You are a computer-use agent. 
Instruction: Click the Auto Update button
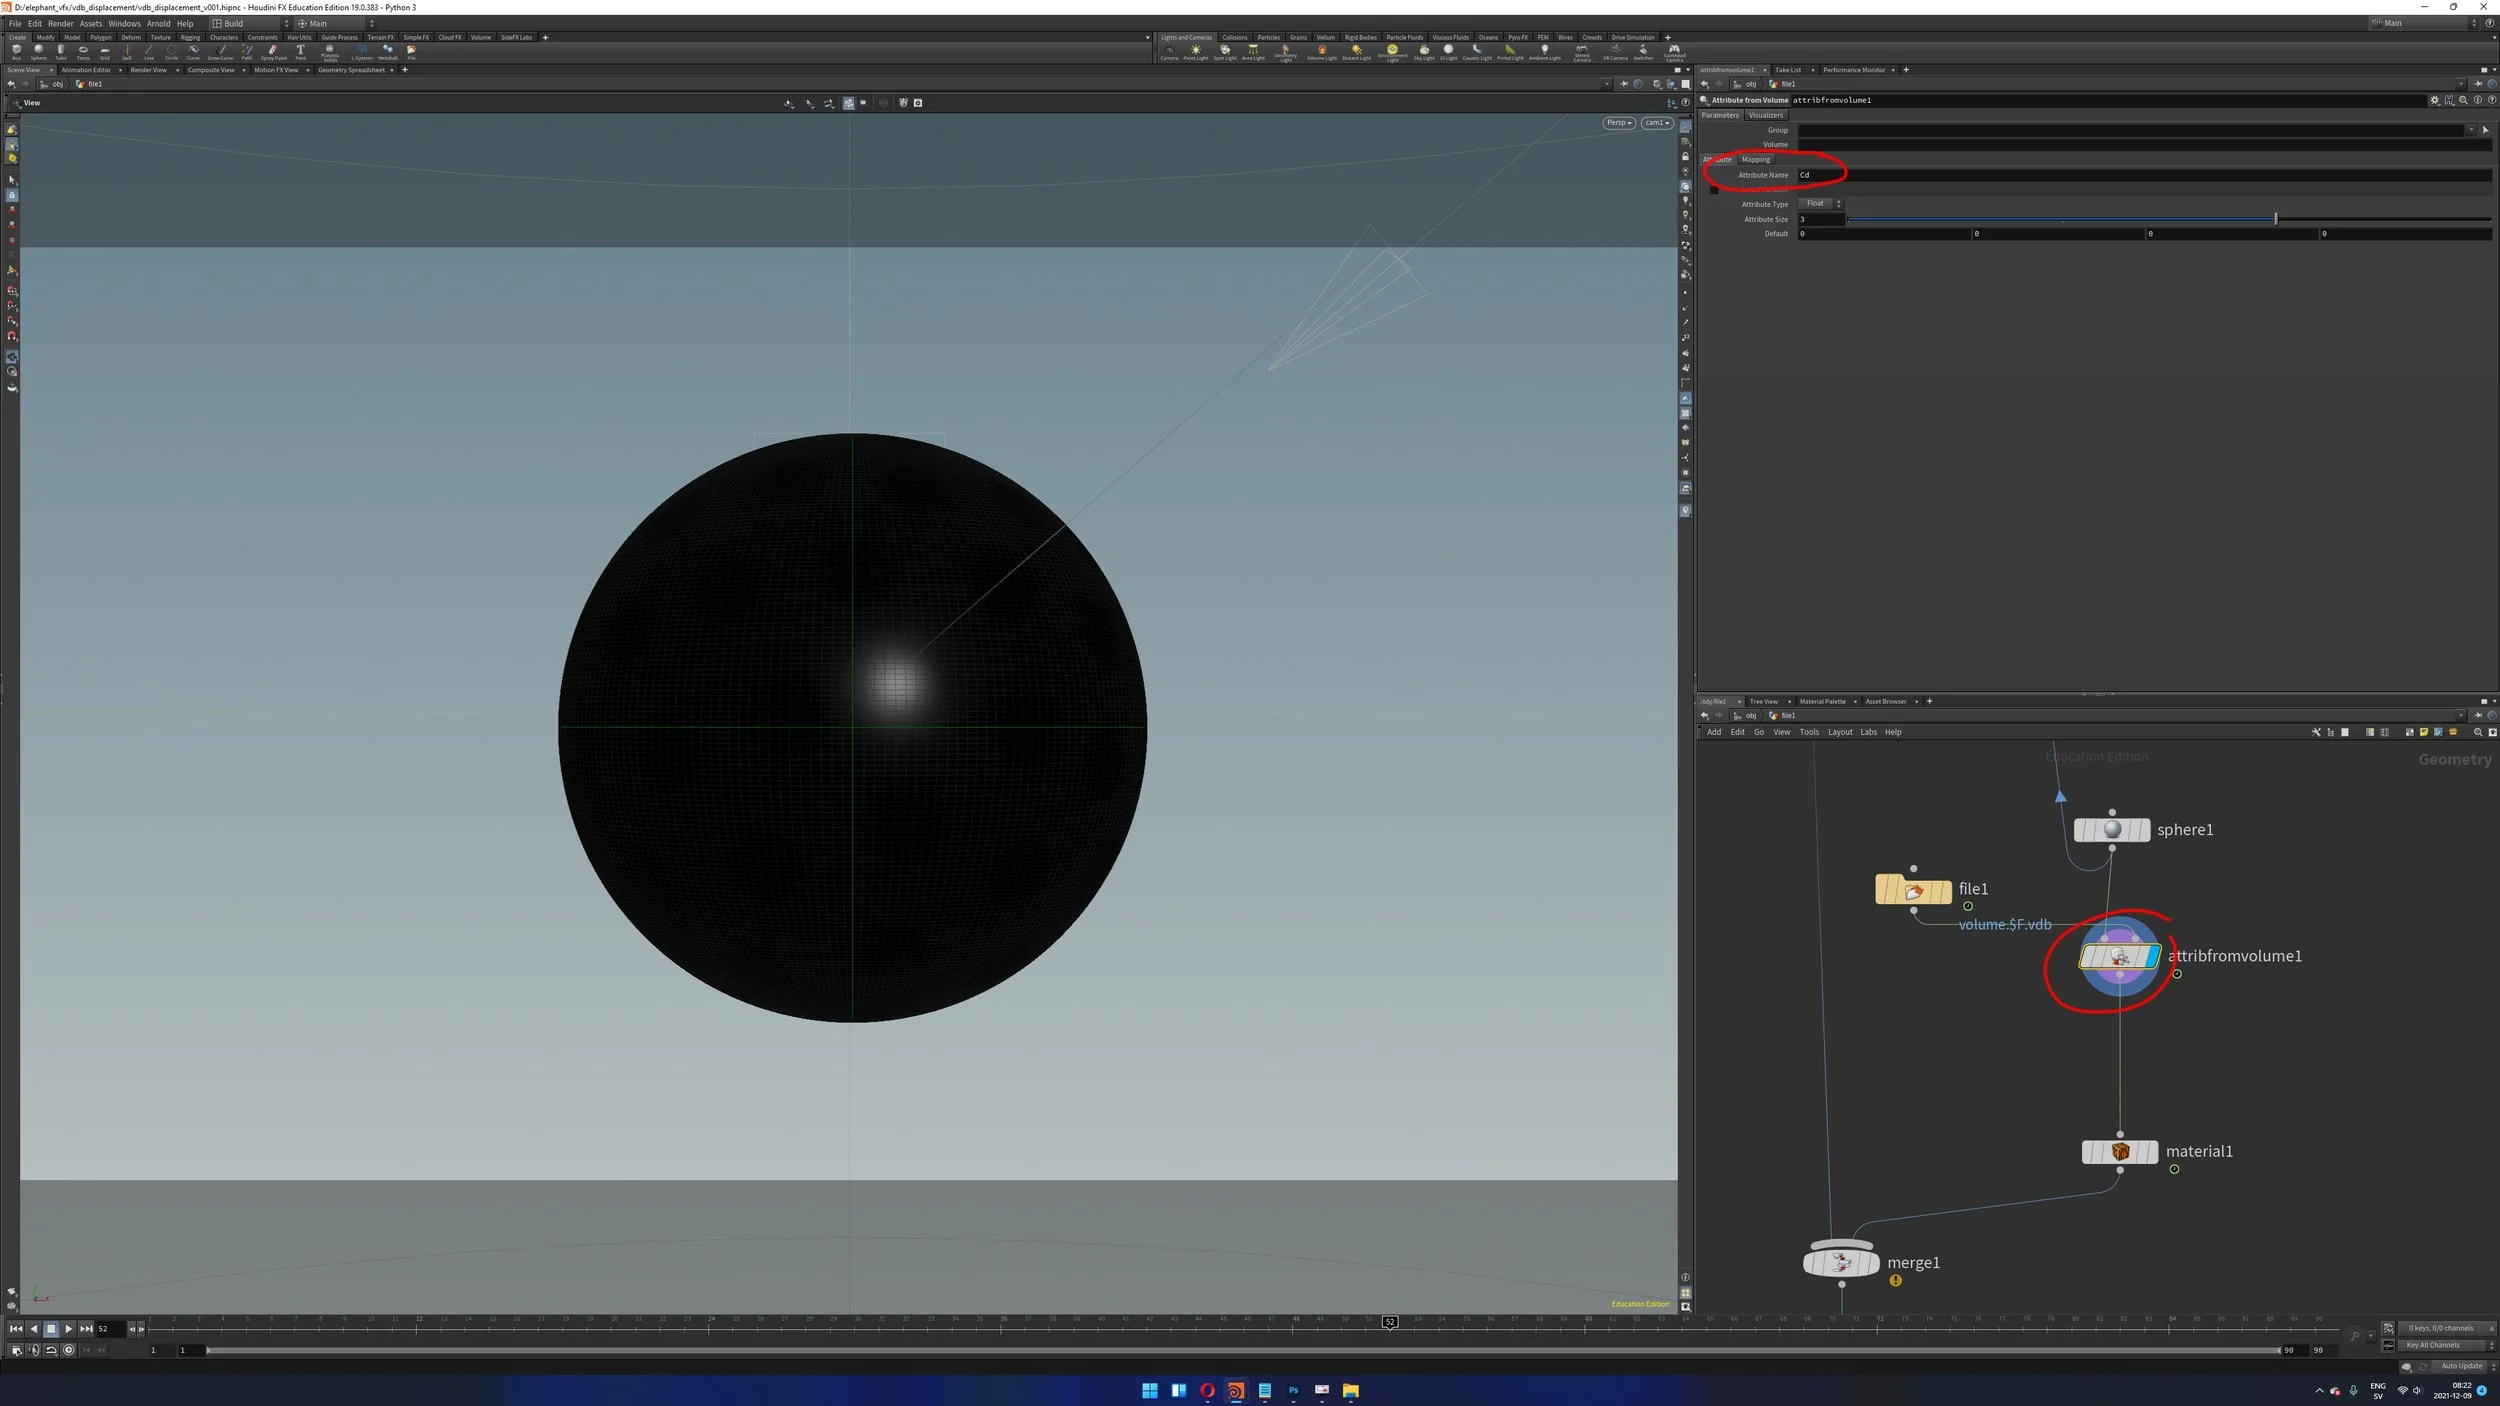[2460, 1366]
